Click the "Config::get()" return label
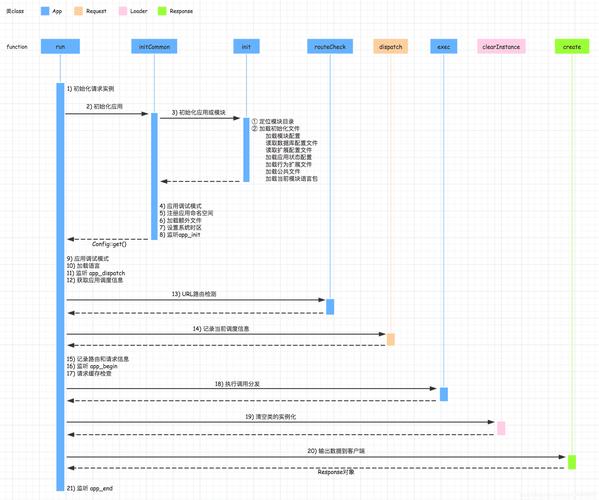Image resolution: width=599 pixels, height=500 pixels. point(109,244)
